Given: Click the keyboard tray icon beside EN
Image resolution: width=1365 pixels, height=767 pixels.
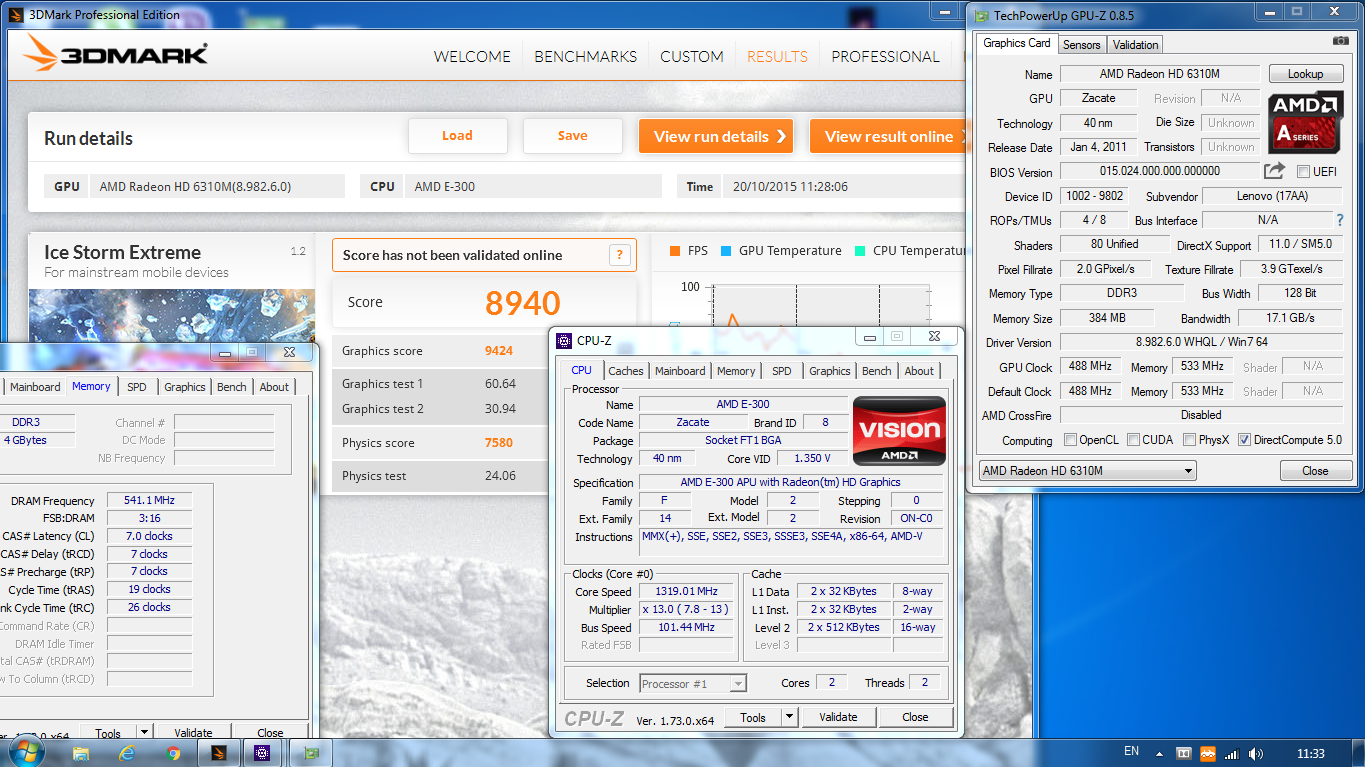Looking at the screenshot, I should pos(1184,753).
